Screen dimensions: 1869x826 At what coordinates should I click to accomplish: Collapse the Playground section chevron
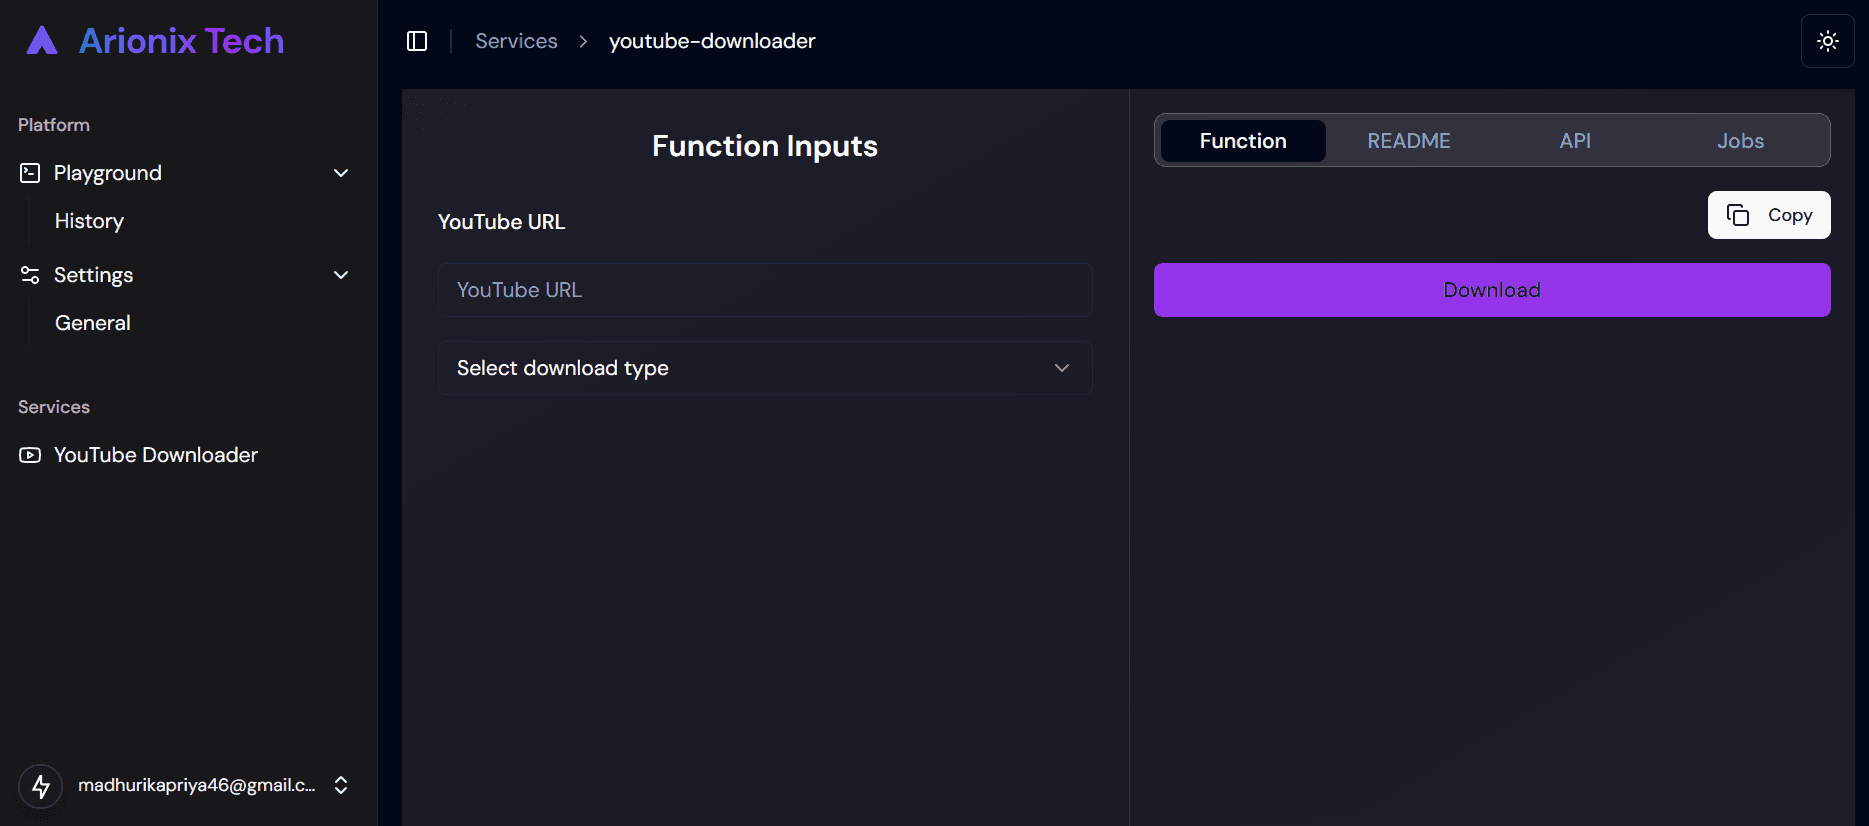(x=341, y=173)
